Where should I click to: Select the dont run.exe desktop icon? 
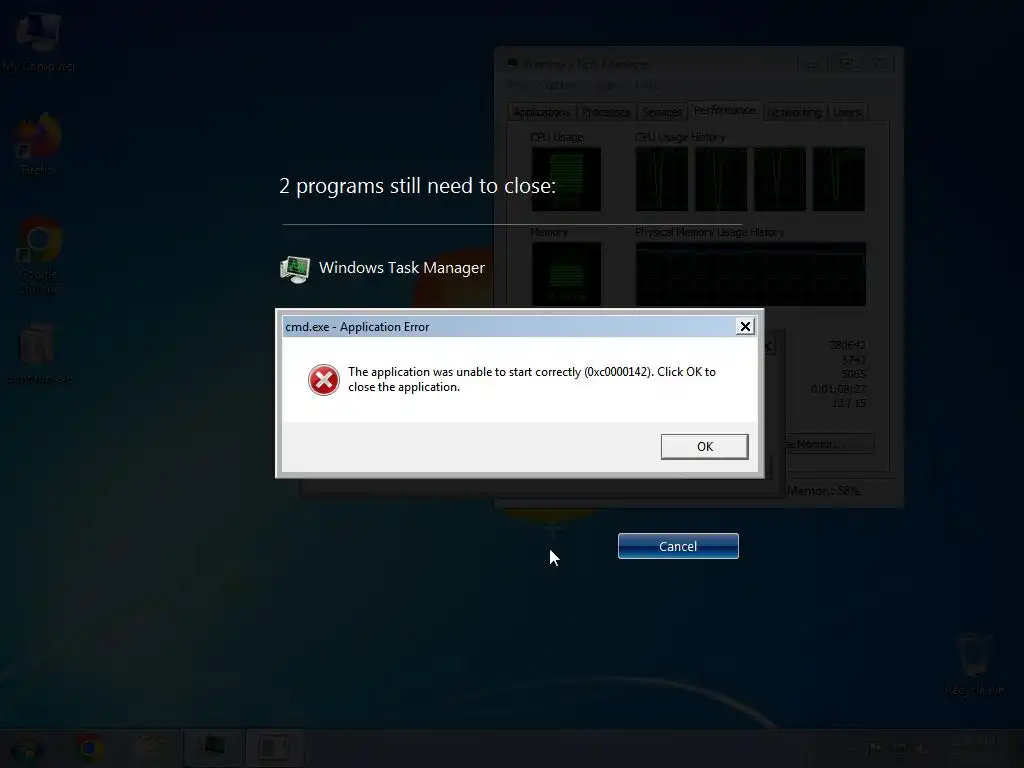click(39, 353)
